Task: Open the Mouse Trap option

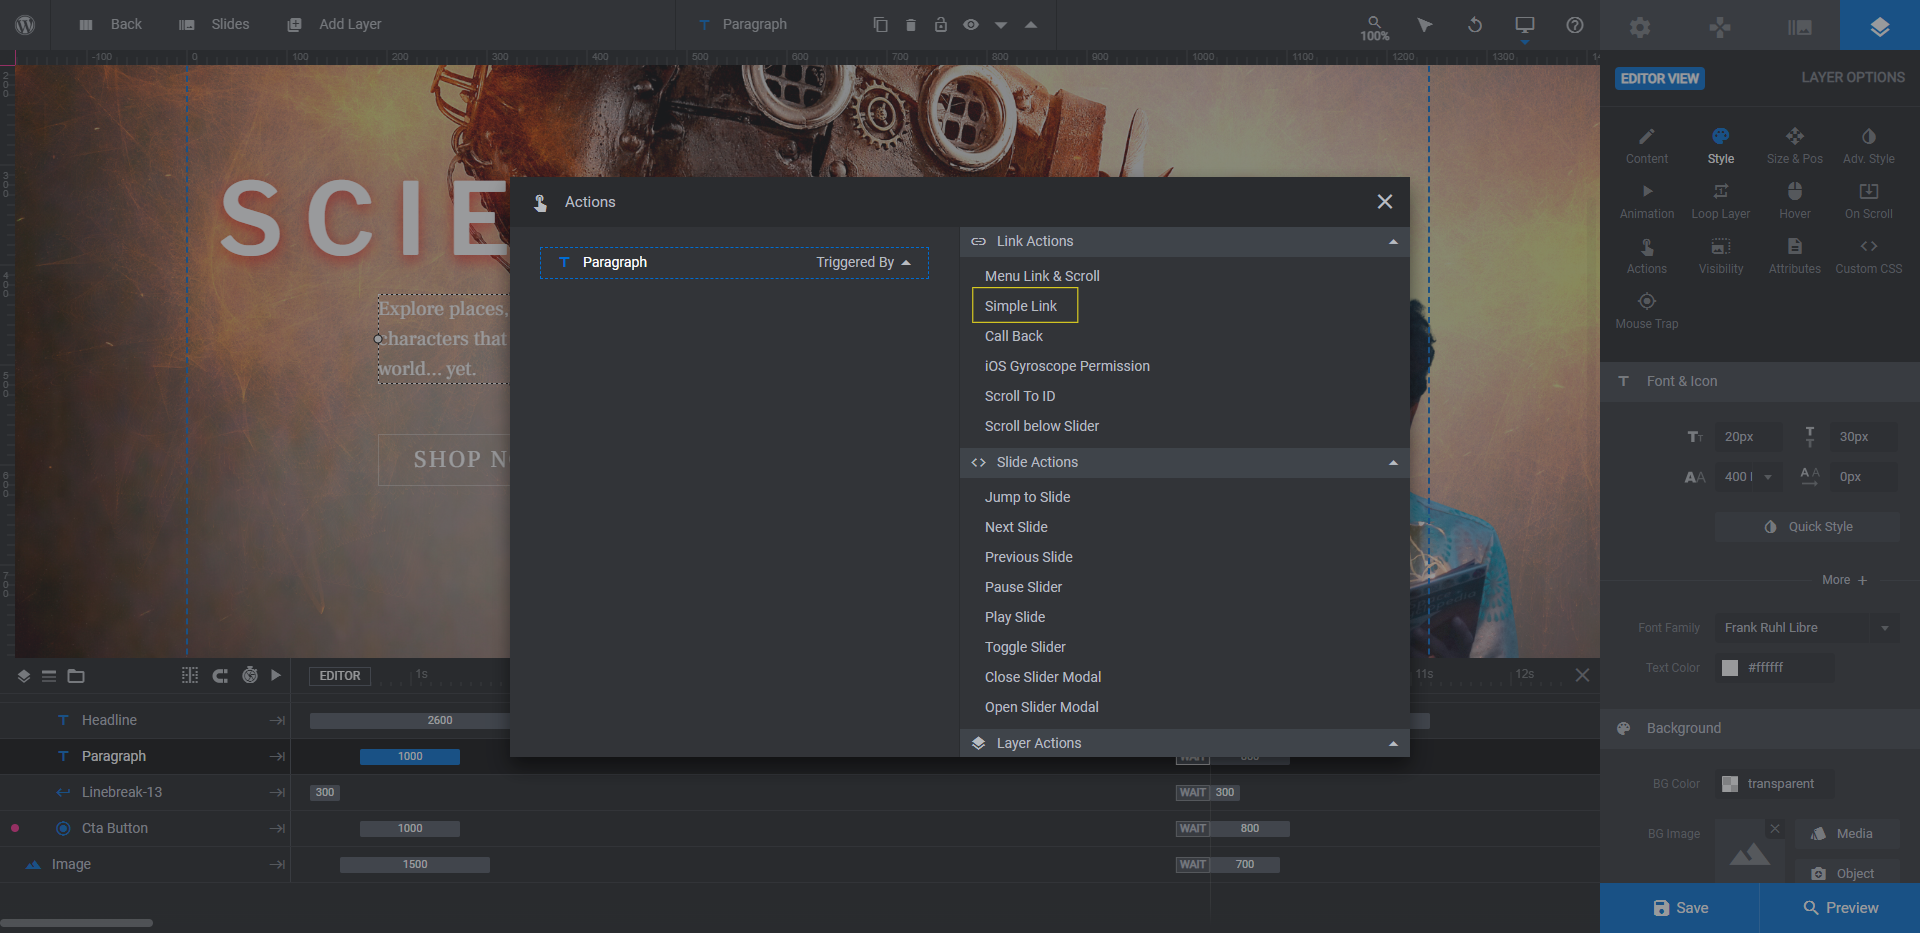Action: [x=1647, y=311]
